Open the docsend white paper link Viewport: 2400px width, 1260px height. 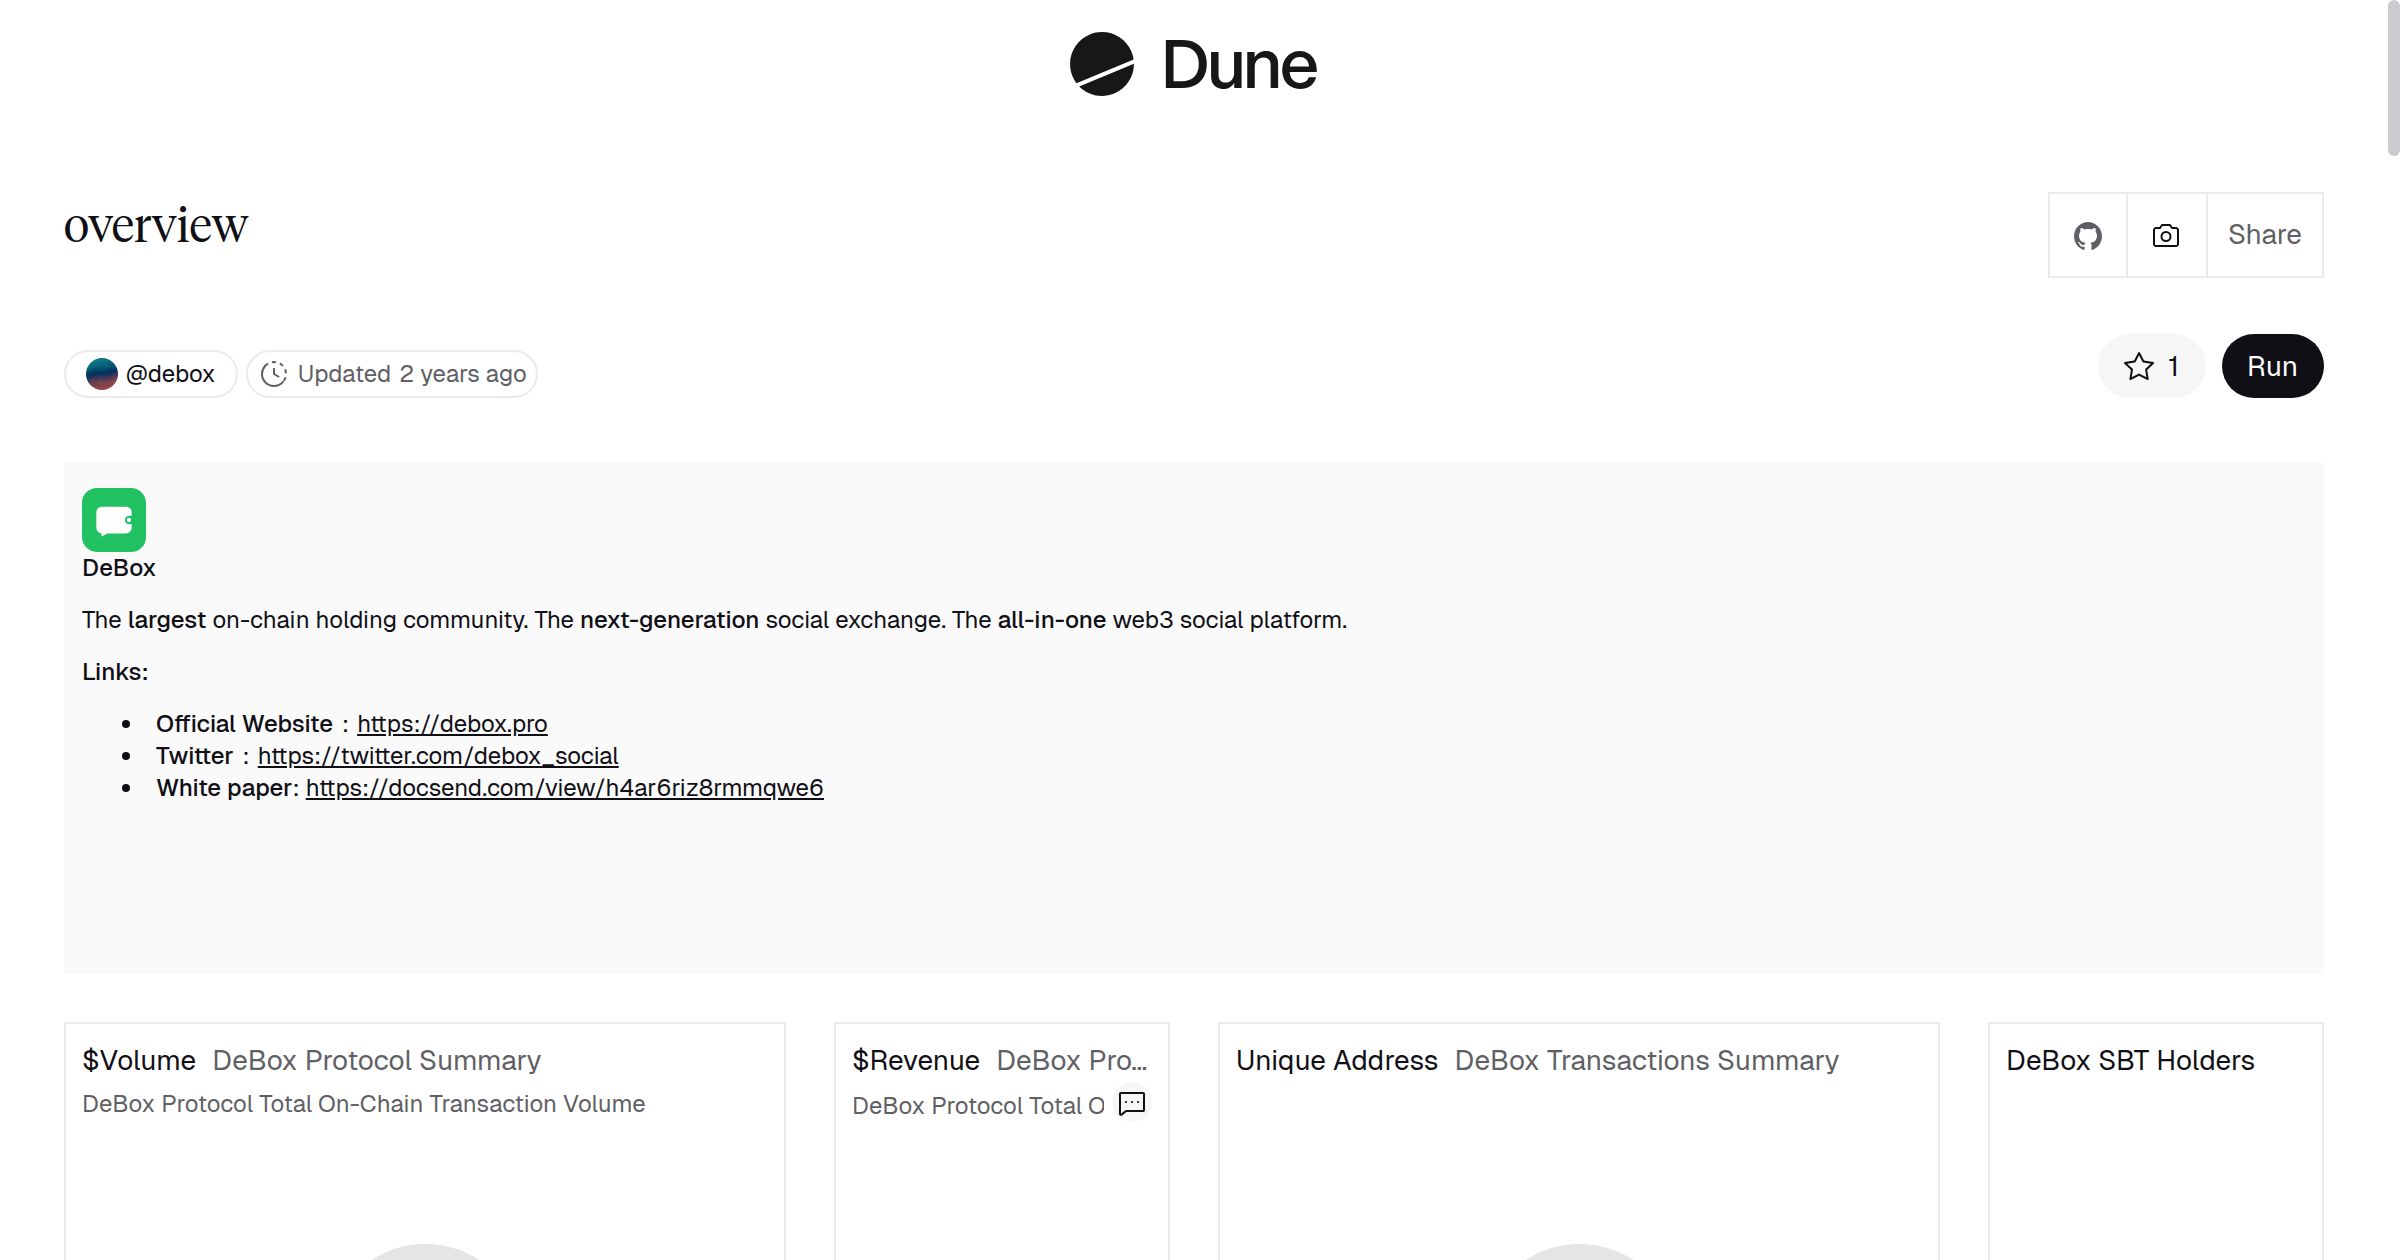pos(564,788)
